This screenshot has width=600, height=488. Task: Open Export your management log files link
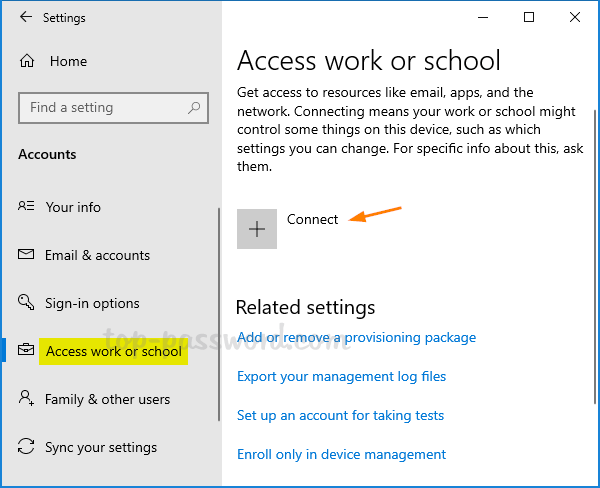(x=341, y=376)
